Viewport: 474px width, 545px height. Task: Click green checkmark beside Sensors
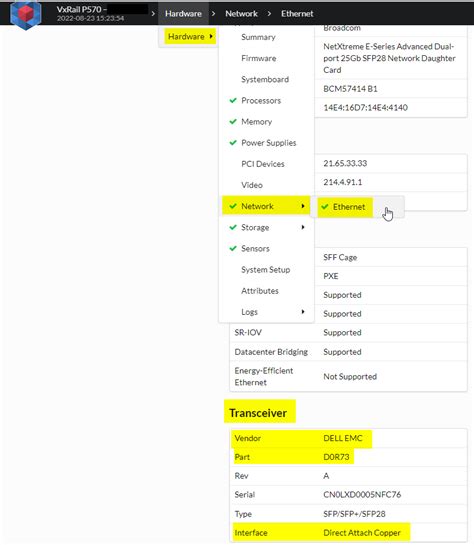[233, 249]
